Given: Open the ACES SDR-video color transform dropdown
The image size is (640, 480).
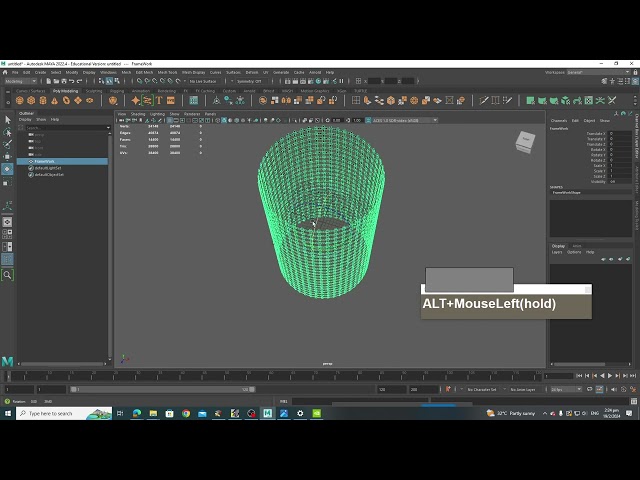Looking at the screenshot, I should click(x=404, y=120).
